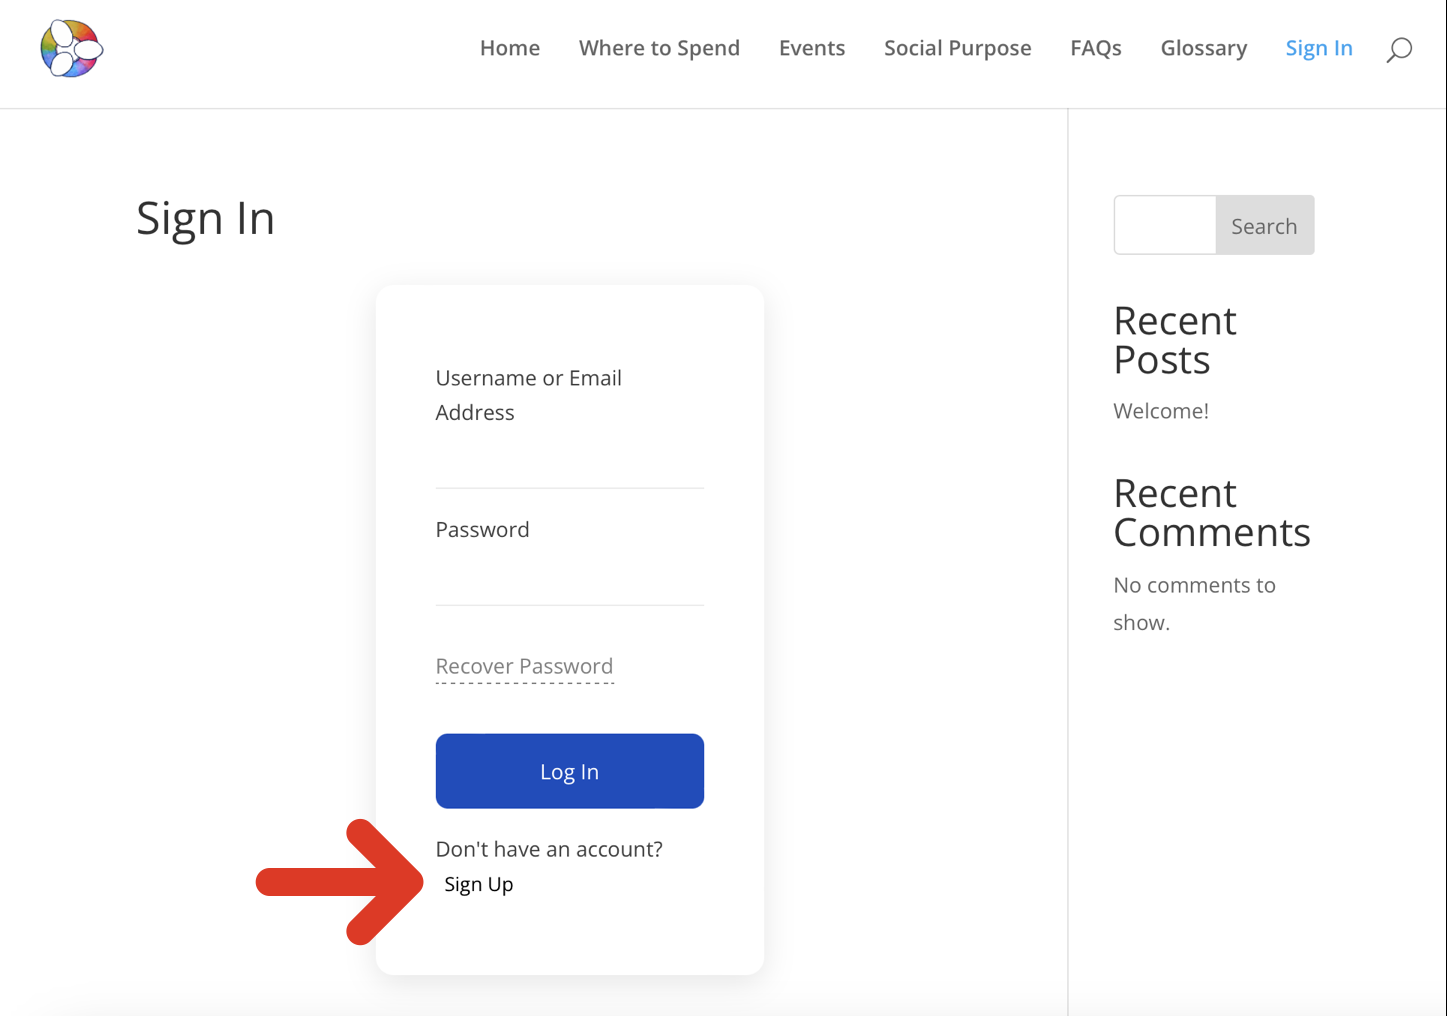Click the Sign In page heading
The height and width of the screenshot is (1016, 1447).
coord(205,219)
